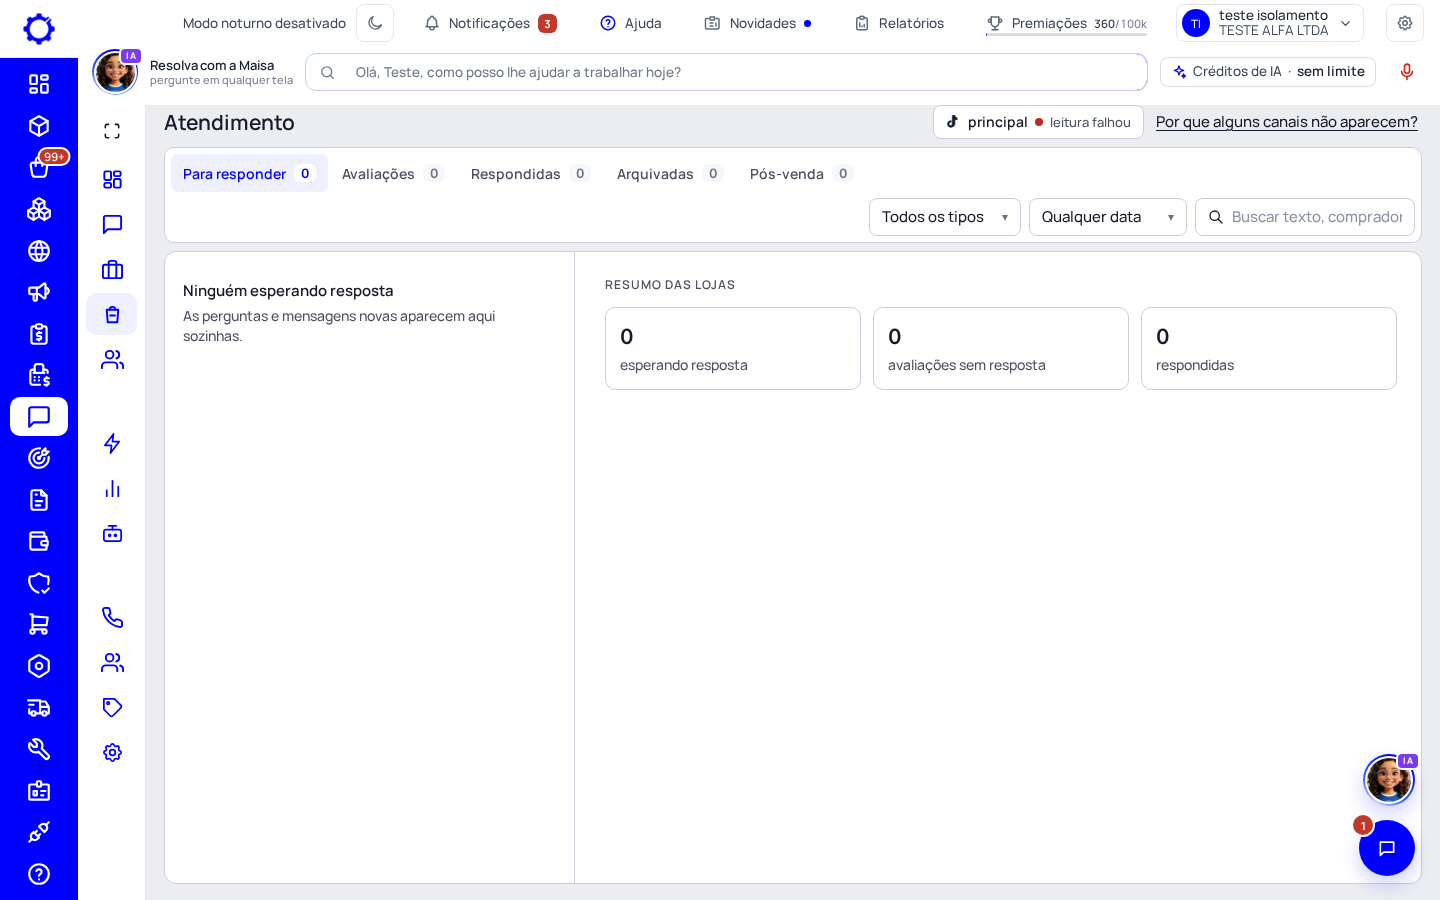Focus the 'Buscar texto, comprador' search field
The height and width of the screenshot is (900, 1440).
coord(1305,217)
